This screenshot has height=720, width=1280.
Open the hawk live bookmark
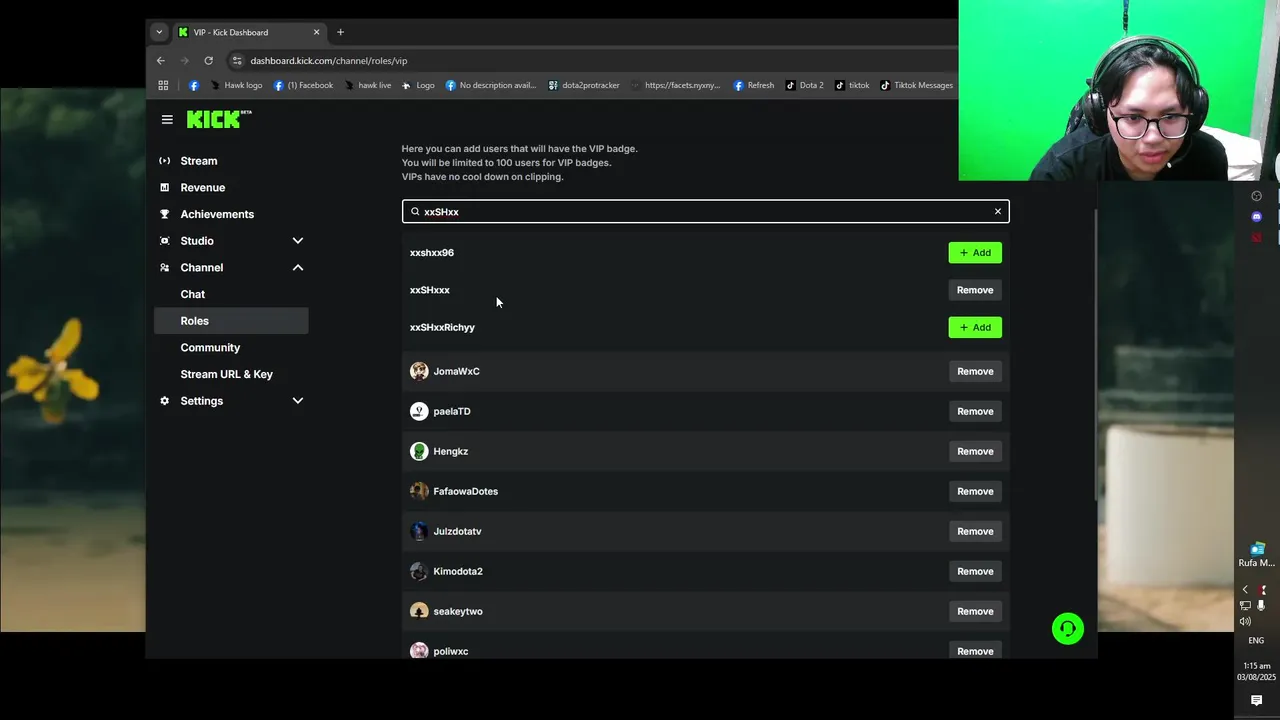[368, 85]
